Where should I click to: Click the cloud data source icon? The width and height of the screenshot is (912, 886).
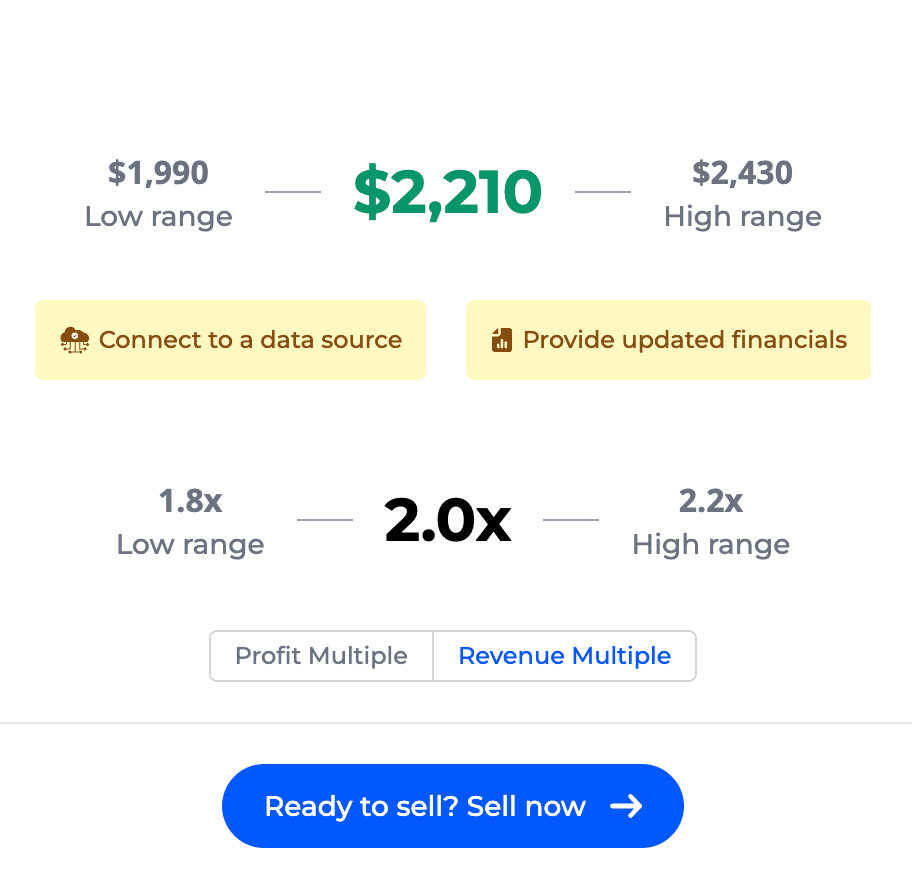coord(75,340)
